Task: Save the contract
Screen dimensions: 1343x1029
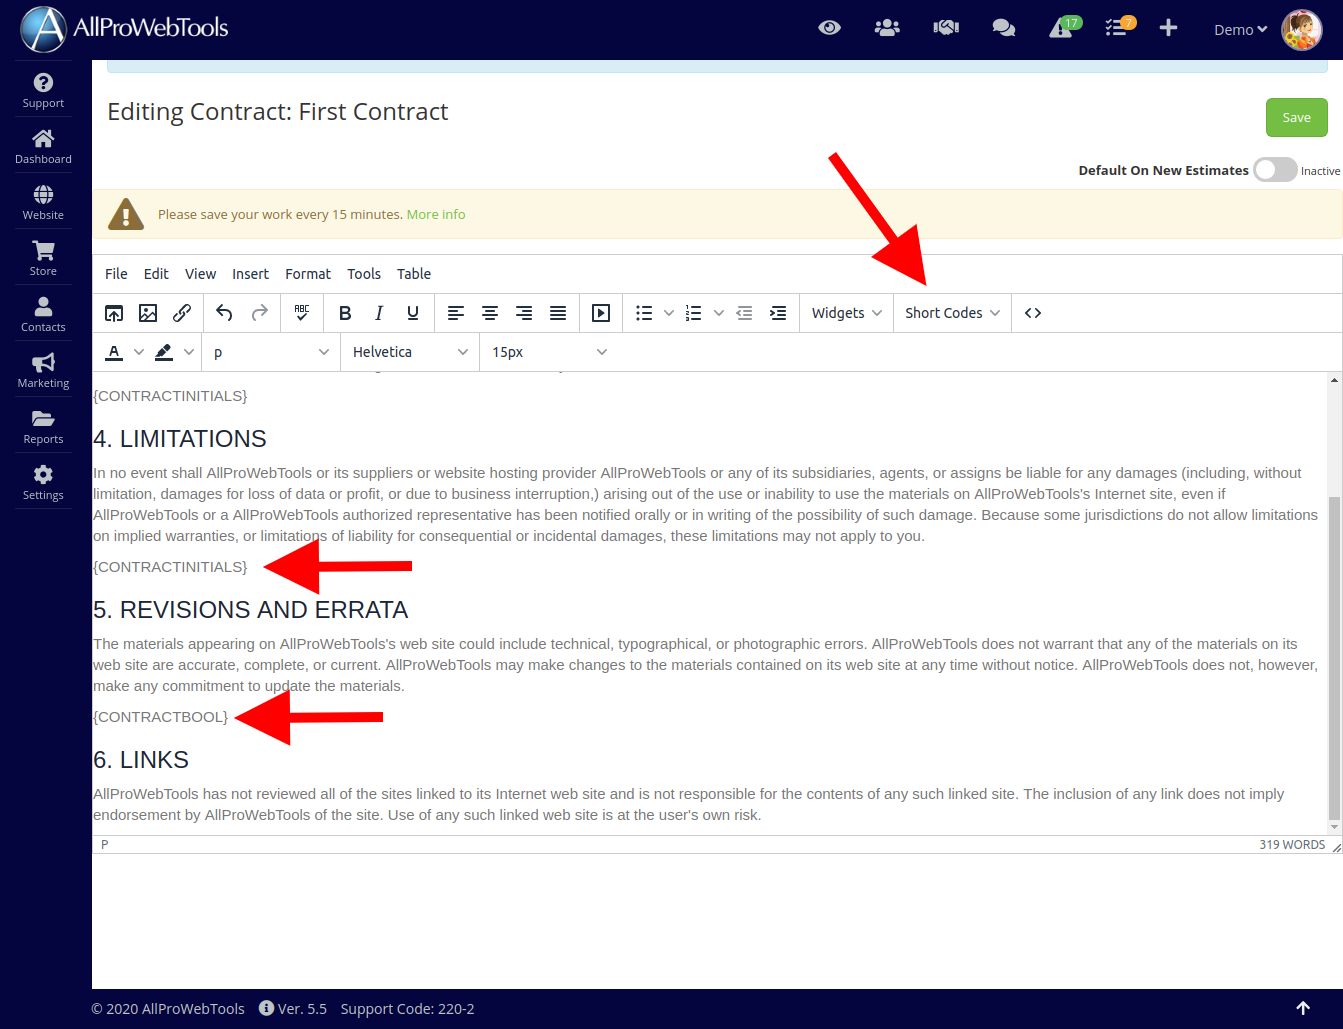Action: click(1297, 117)
